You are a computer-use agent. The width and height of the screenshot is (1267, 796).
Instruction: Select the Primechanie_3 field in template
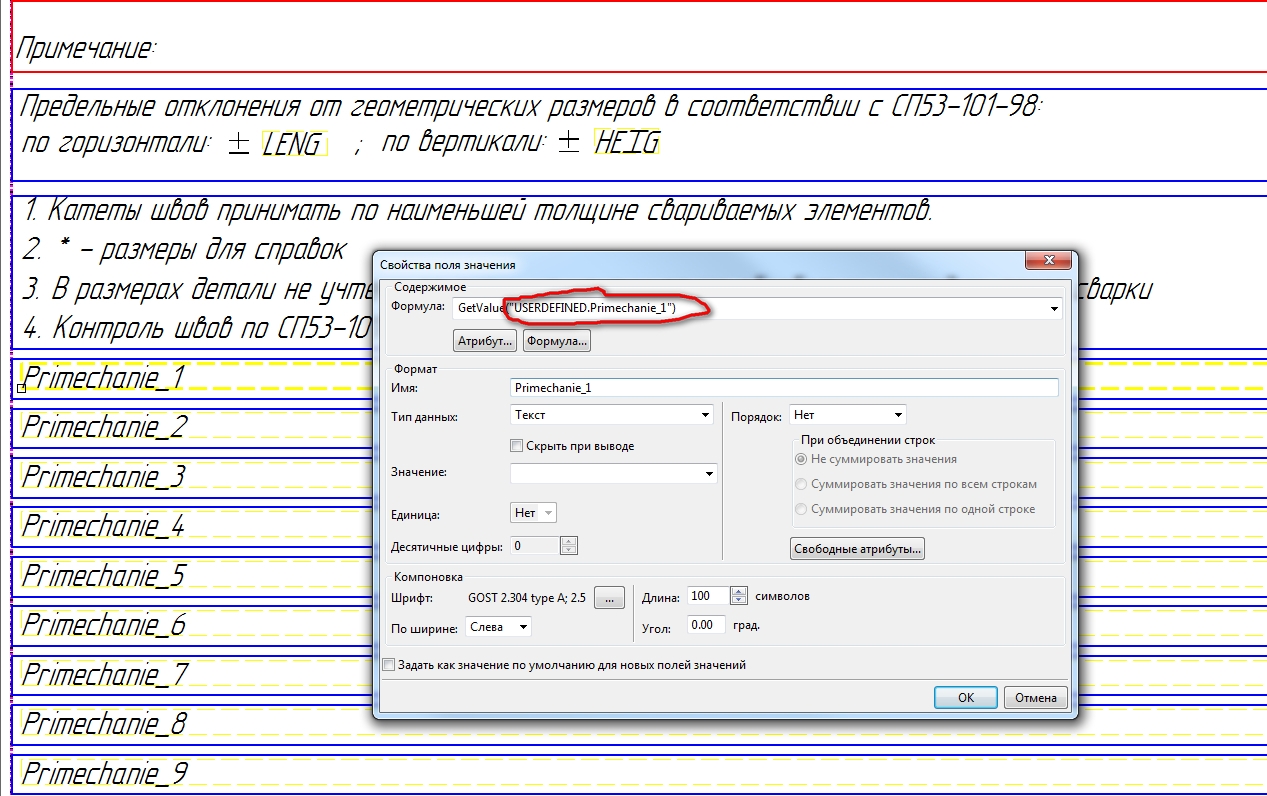click(x=104, y=476)
